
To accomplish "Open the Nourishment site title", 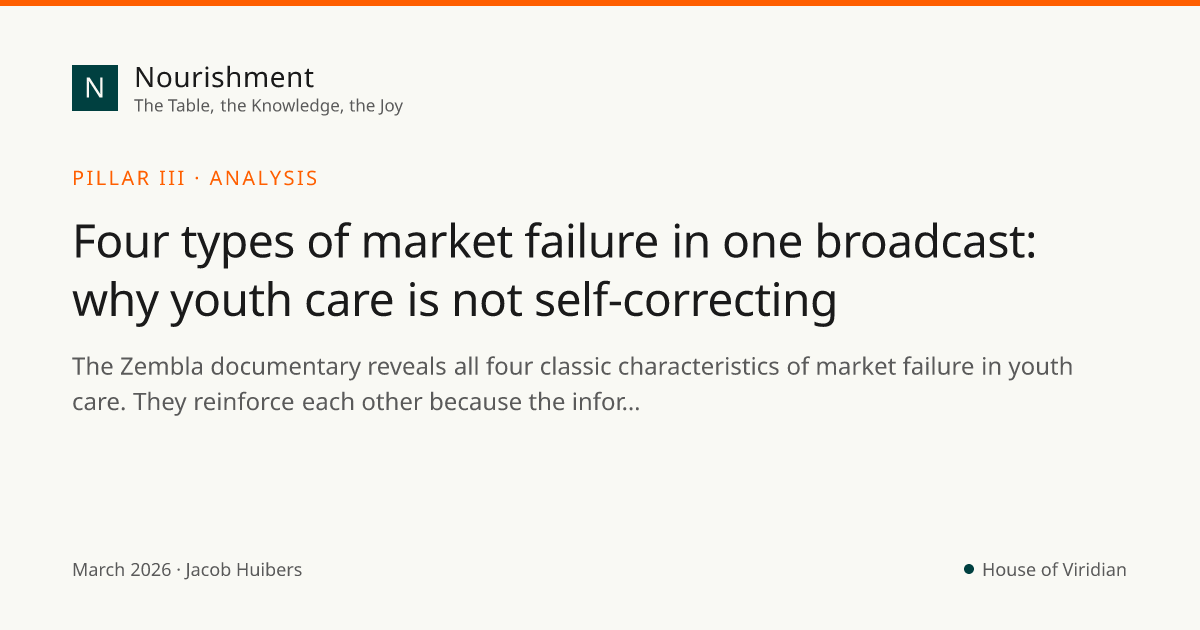I will (224, 77).
